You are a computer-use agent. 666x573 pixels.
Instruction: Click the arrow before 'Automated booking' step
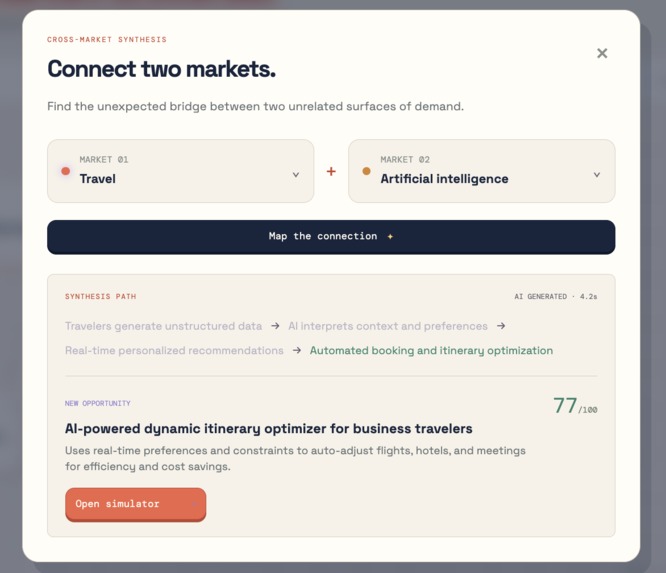tap(297, 350)
